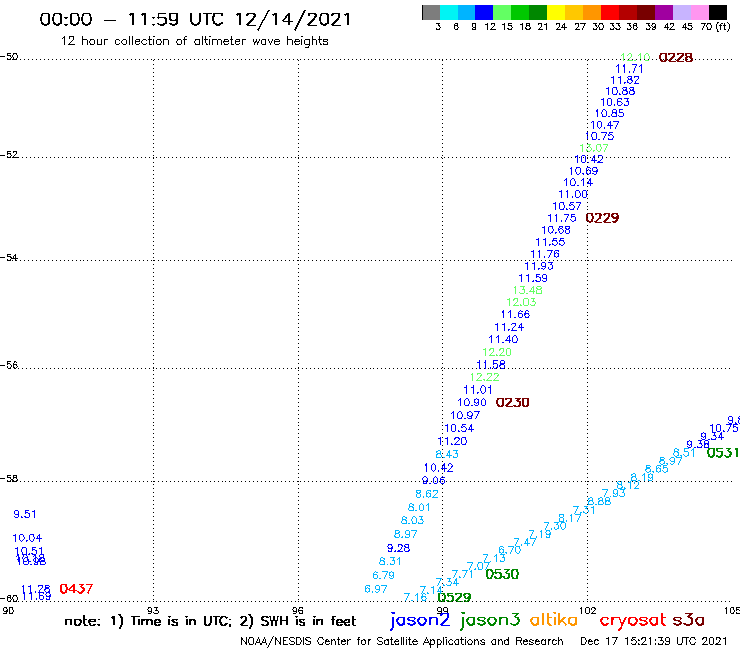
Task: Select the cryosat satellite legend label
Action: 632,621
